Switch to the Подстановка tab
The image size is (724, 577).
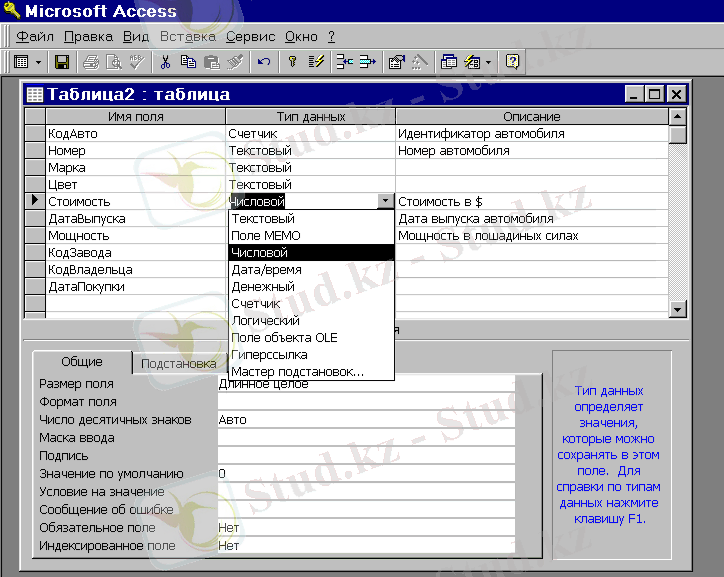coord(178,364)
